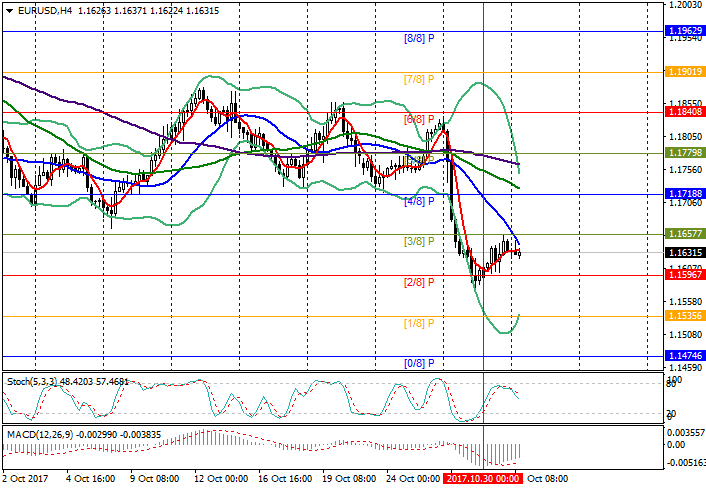This screenshot has height=490, width=706.
Task: Select the [0/8] P level label
Action: pos(420,363)
